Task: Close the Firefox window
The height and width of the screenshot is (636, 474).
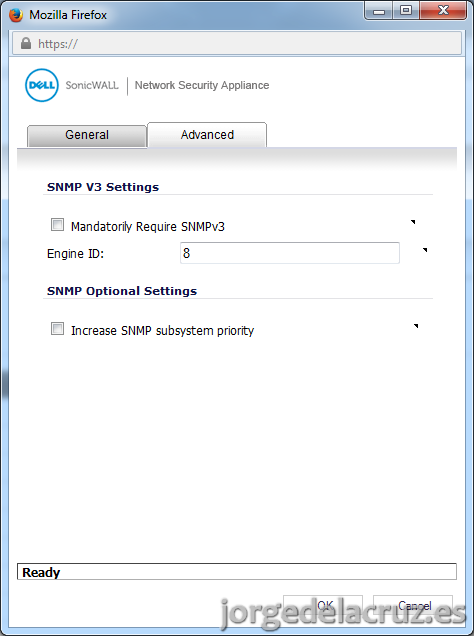Action: click(443, 11)
